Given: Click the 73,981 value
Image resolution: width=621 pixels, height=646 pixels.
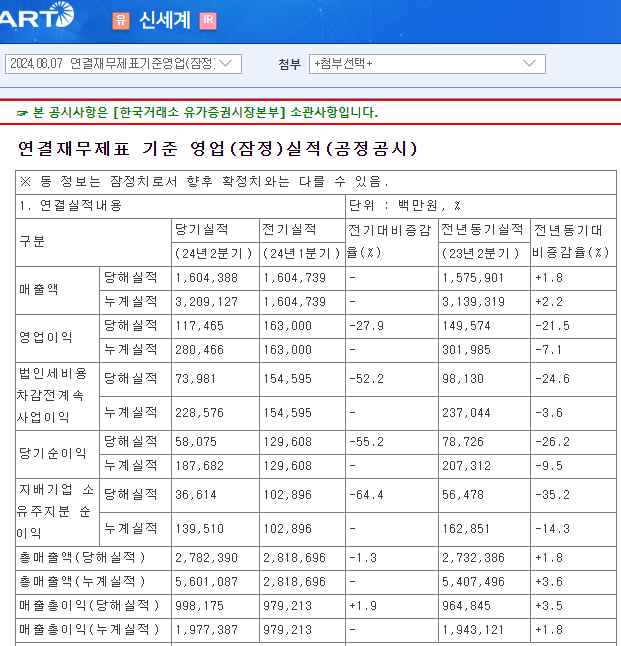Looking at the screenshot, I should [195, 379].
